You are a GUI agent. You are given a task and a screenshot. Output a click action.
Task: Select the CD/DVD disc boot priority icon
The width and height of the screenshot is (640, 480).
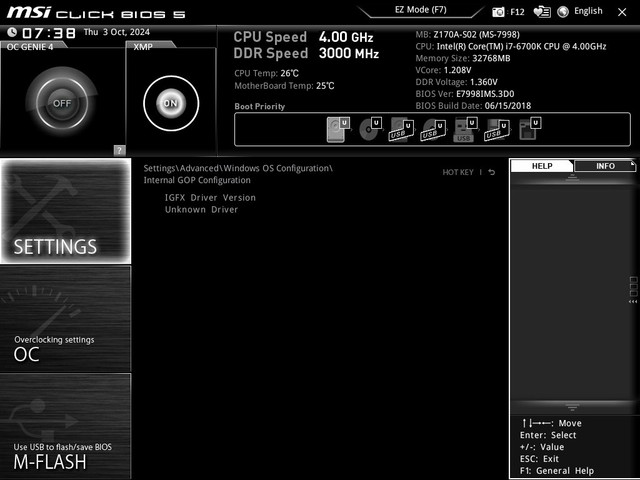(370, 129)
